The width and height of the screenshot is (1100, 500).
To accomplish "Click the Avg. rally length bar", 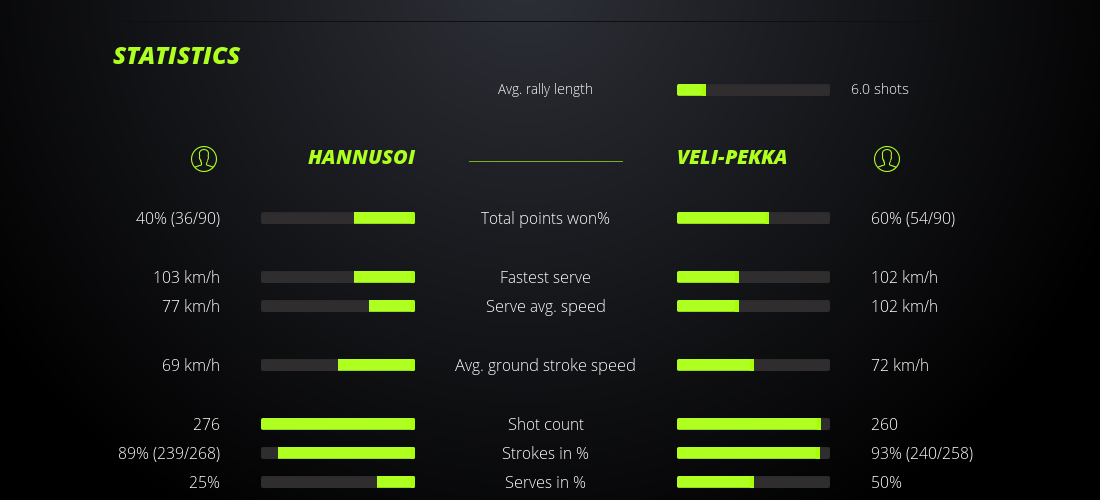I will coord(753,90).
